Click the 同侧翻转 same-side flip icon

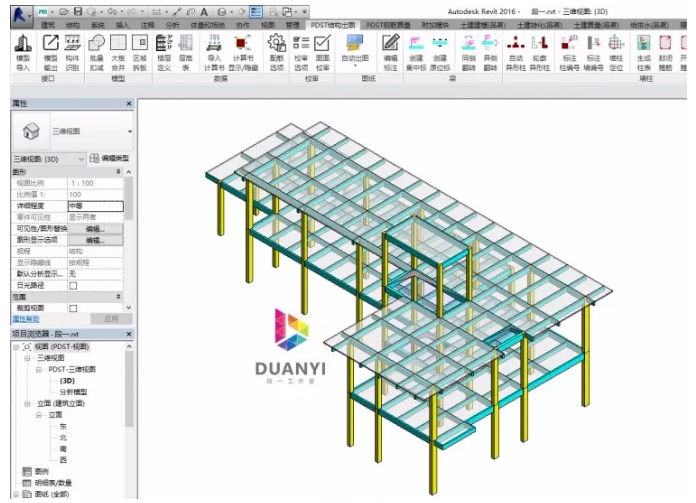469,44
